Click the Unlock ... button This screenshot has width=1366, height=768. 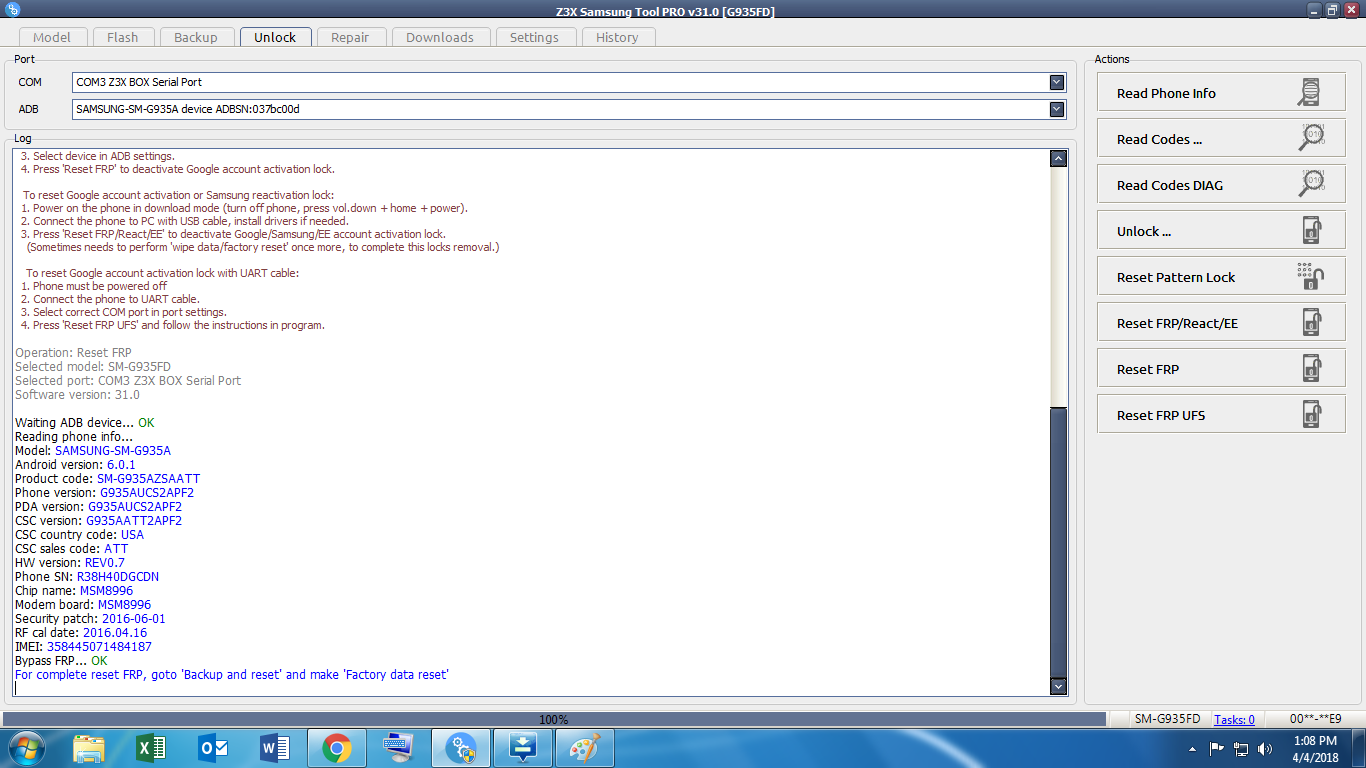pyautogui.click(x=1221, y=231)
